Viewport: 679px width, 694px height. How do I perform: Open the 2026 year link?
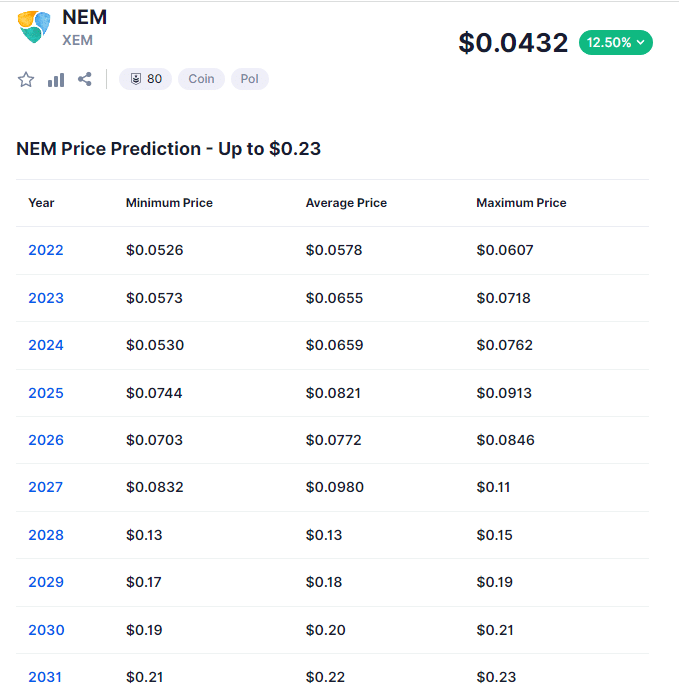[x=46, y=440]
